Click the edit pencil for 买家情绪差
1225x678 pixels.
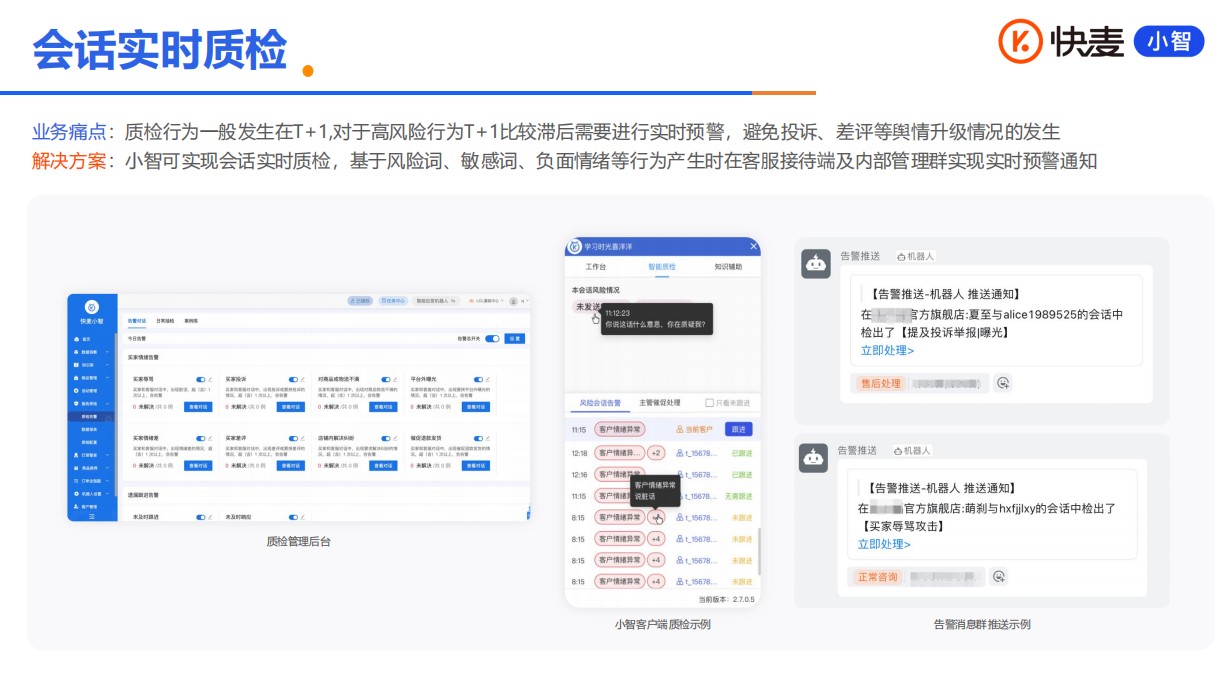click(210, 438)
